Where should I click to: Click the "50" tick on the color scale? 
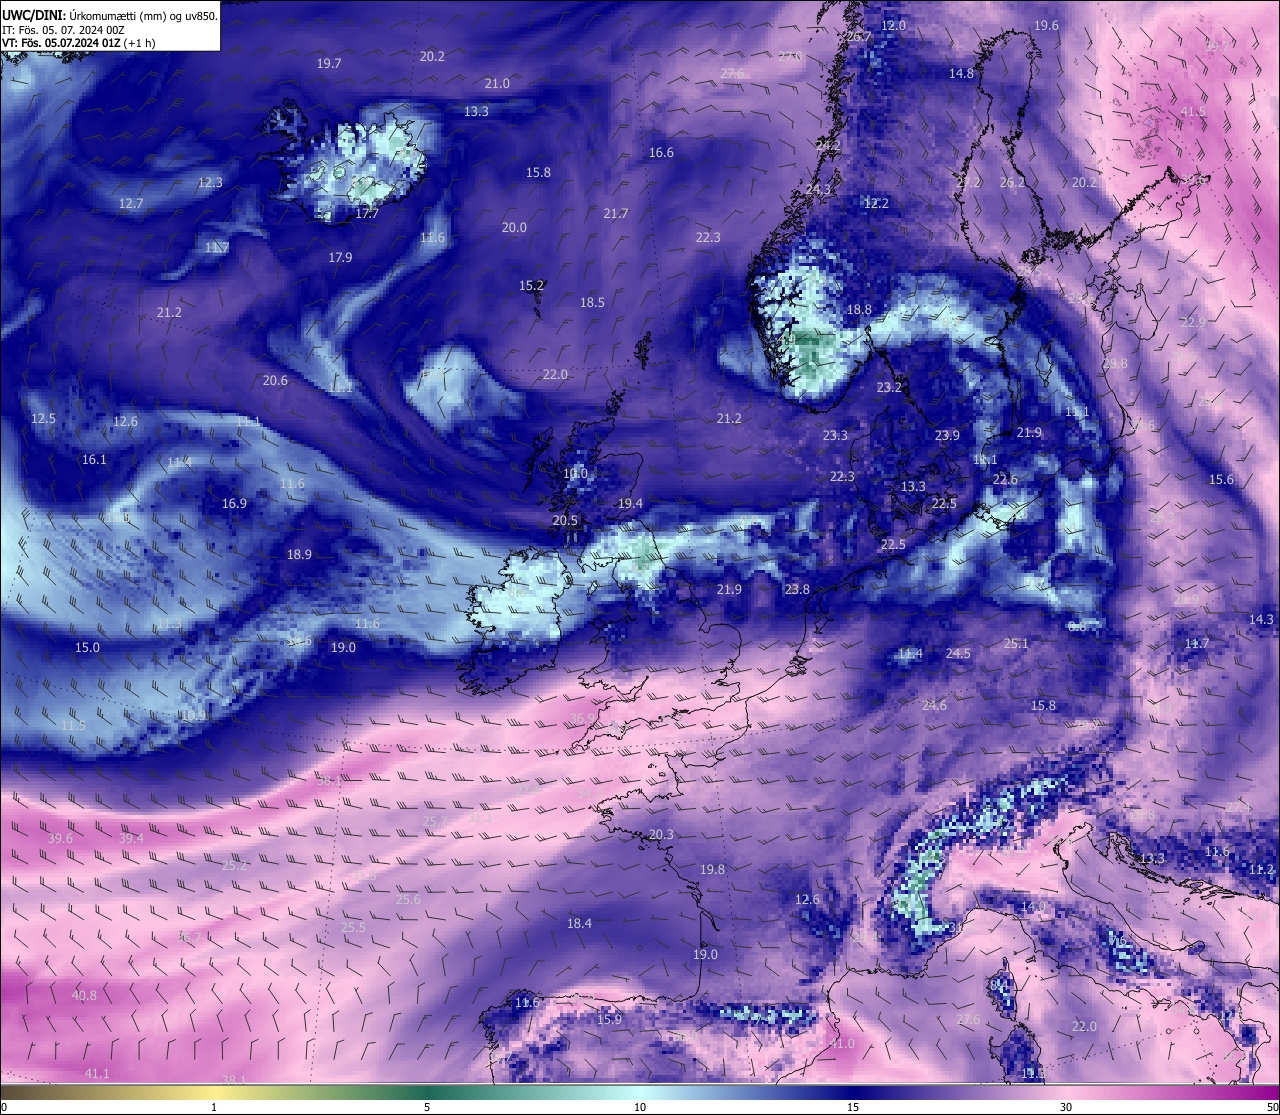[1272, 1107]
